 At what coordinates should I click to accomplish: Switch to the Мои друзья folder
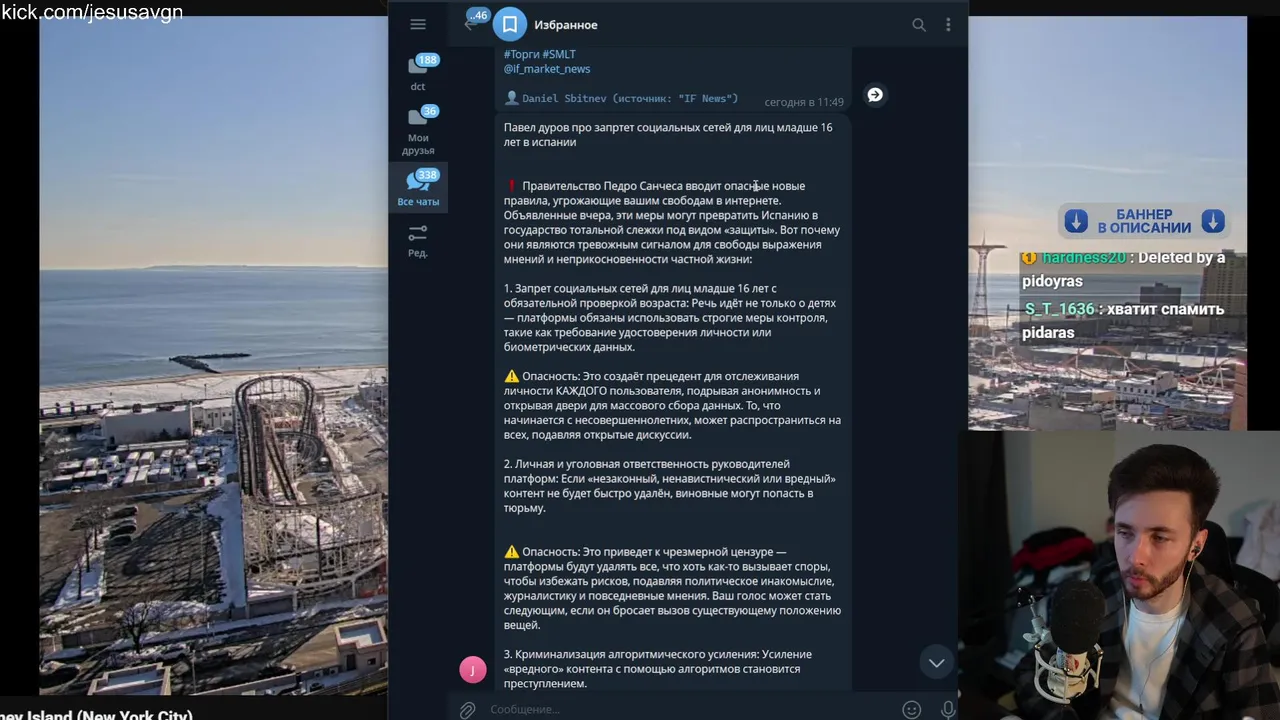pos(418,131)
